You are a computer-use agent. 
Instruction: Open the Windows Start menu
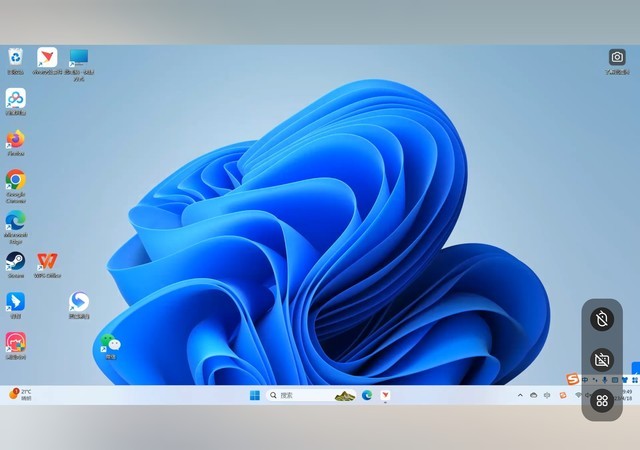[255, 395]
